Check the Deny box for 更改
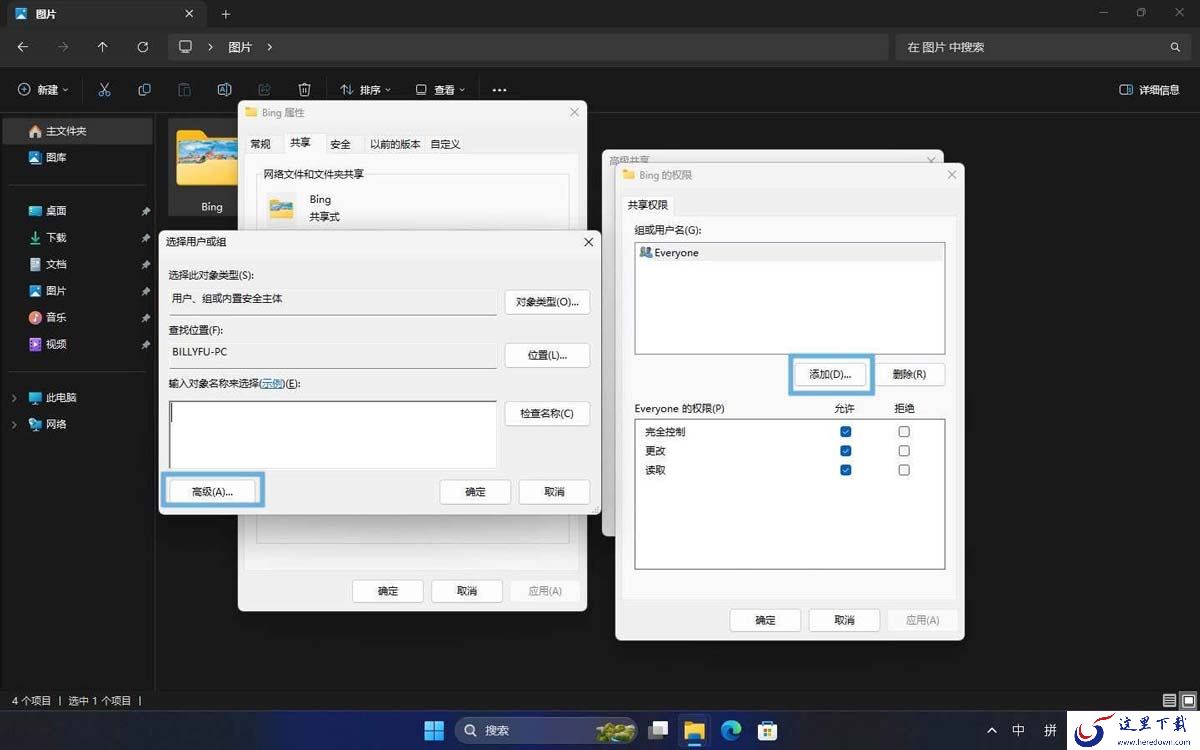 pos(904,451)
